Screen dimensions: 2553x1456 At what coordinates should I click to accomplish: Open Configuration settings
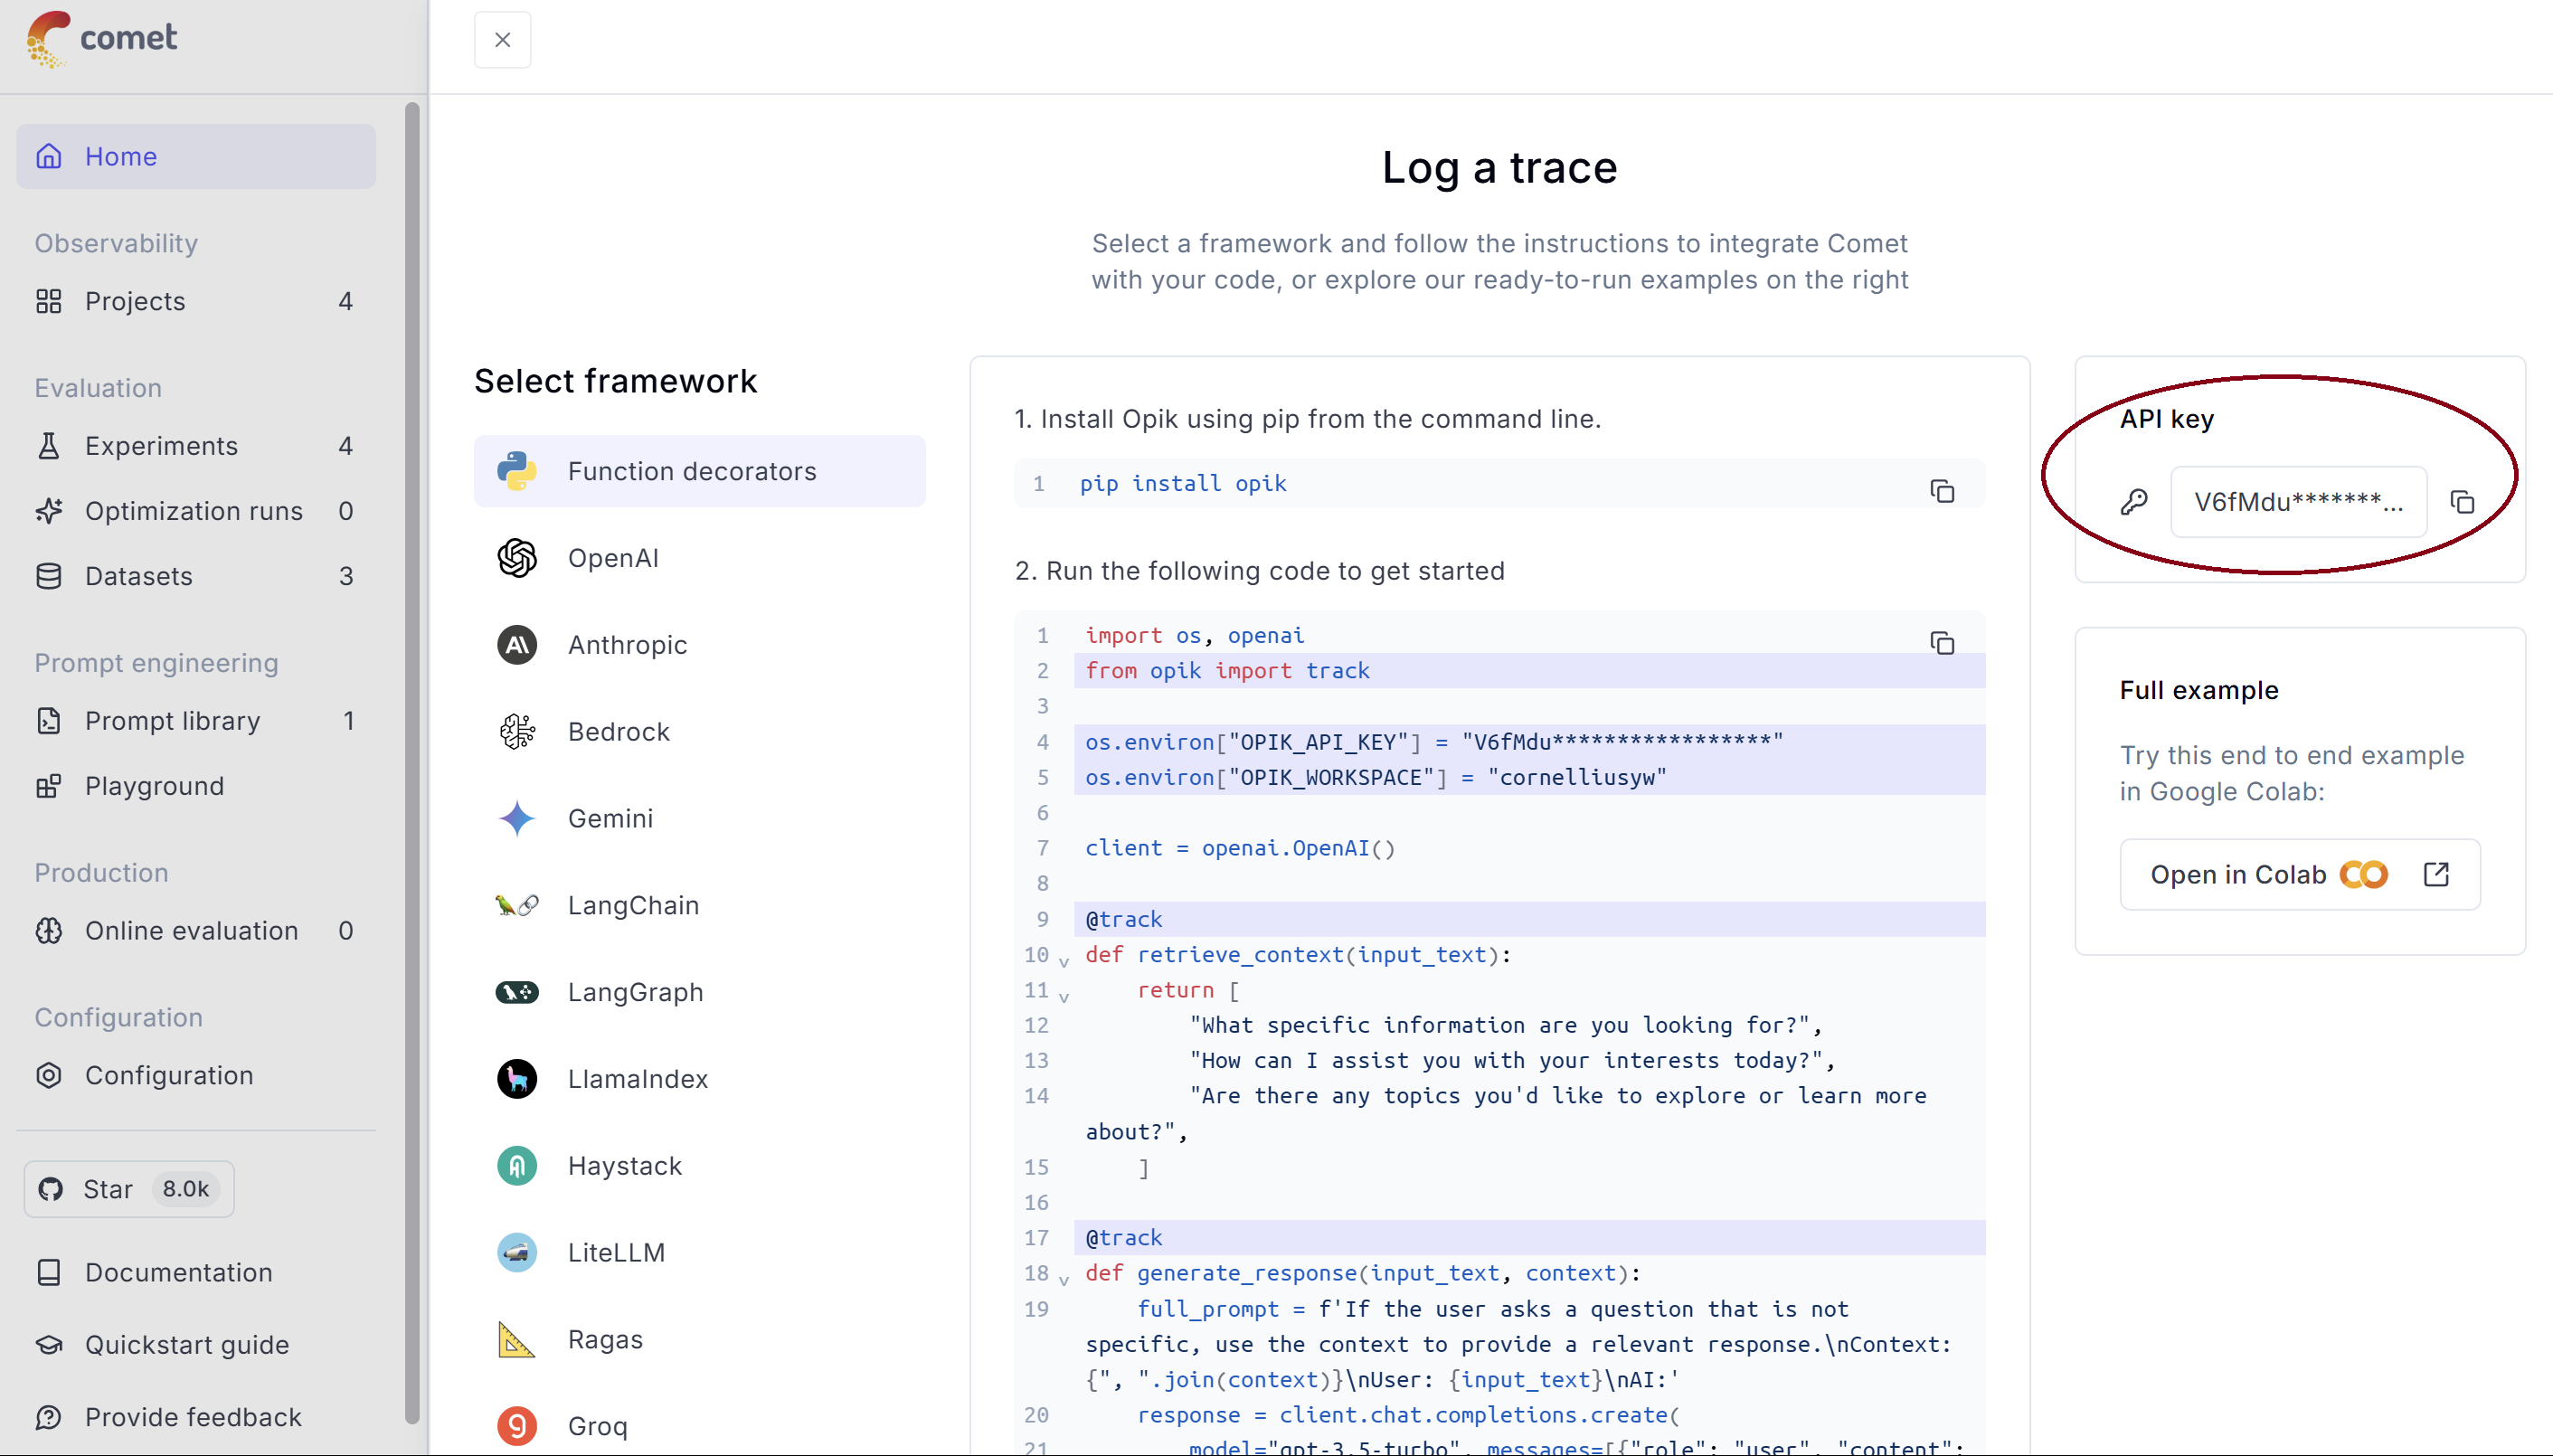click(x=196, y=1075)
